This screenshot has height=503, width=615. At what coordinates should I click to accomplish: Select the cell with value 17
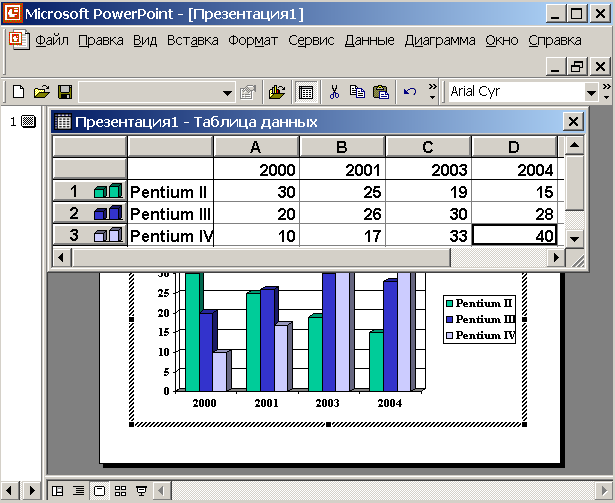pyautogui.click(x=342, y=235)
